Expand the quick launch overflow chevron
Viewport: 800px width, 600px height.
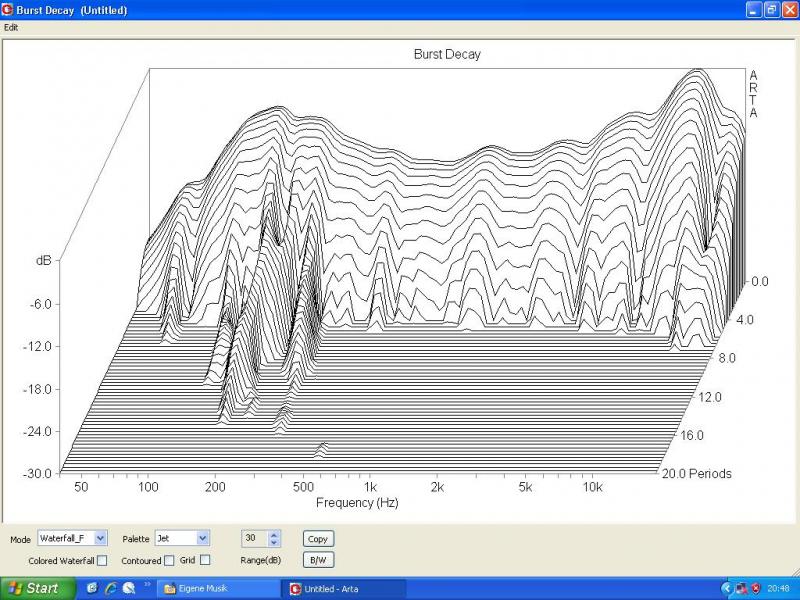coord(148,583)
